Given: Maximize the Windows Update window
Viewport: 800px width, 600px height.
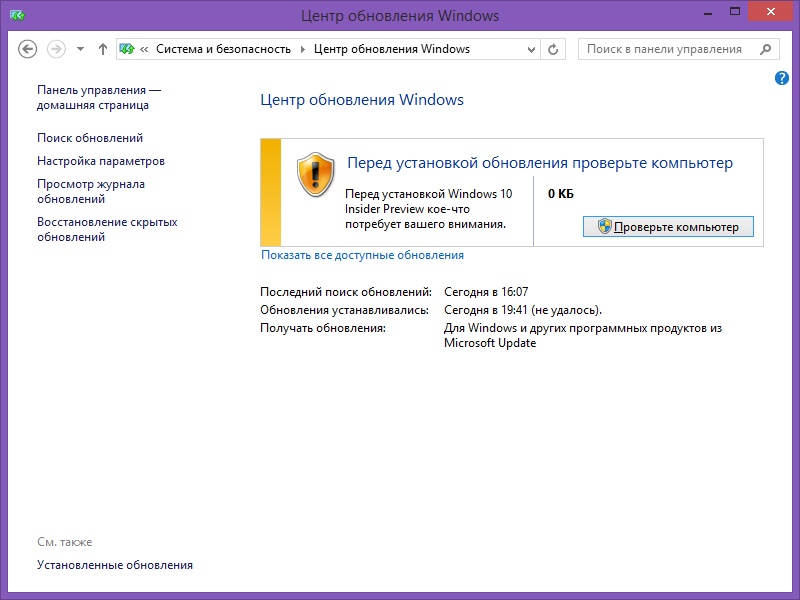Looking at the screenshot, I should click(x=735, y=12).
